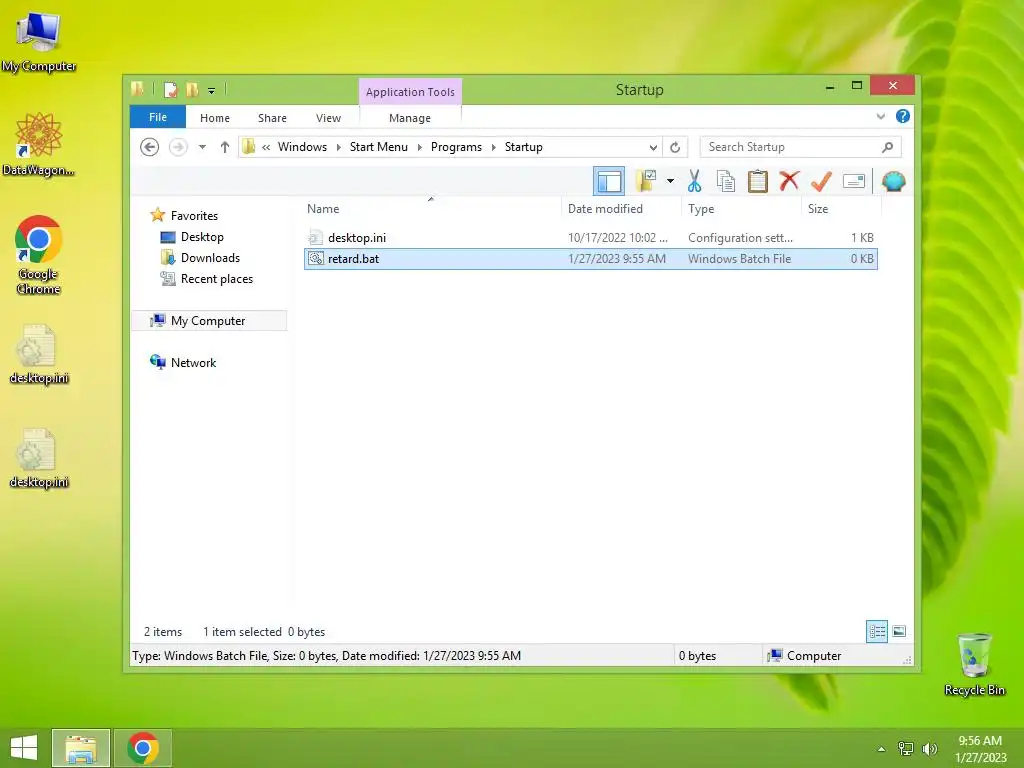
Task: Click the Application Tools contextual tab
Action: pos(410,92)
